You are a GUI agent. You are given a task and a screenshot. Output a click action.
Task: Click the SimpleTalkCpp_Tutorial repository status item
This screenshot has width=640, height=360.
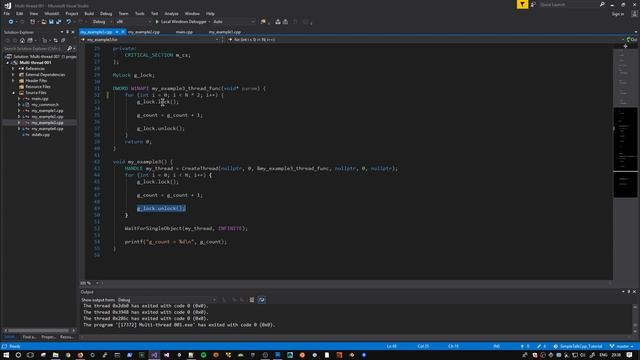[578, 346]
